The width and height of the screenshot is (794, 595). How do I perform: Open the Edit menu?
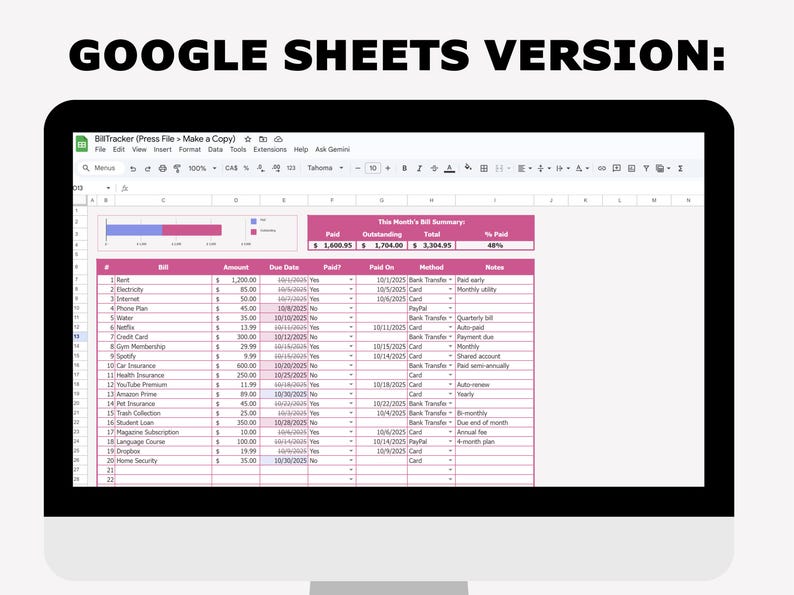click(118, 149)
